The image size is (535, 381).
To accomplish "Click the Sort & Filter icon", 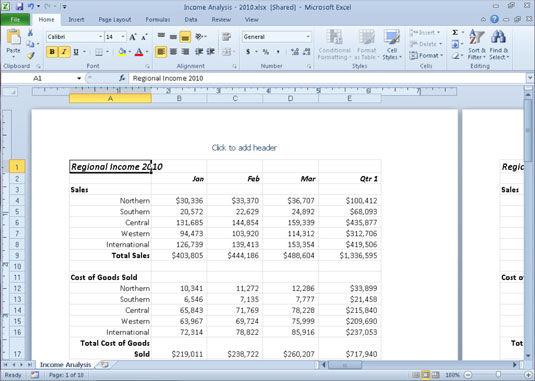I will [477, 44].
